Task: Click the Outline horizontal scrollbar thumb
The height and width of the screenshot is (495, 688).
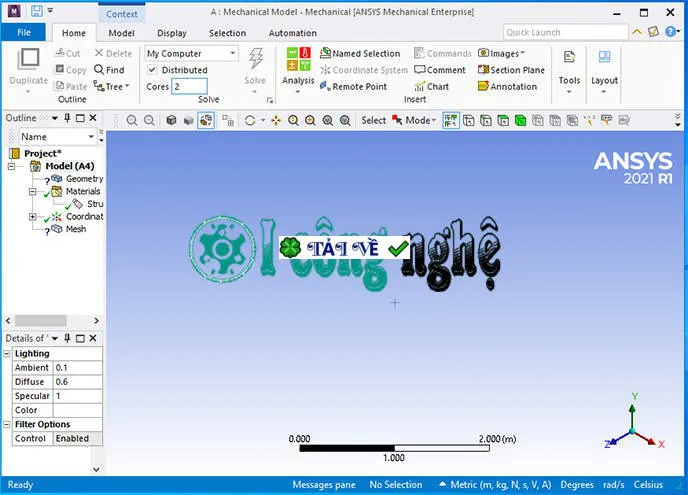Action: coord(40,321)
